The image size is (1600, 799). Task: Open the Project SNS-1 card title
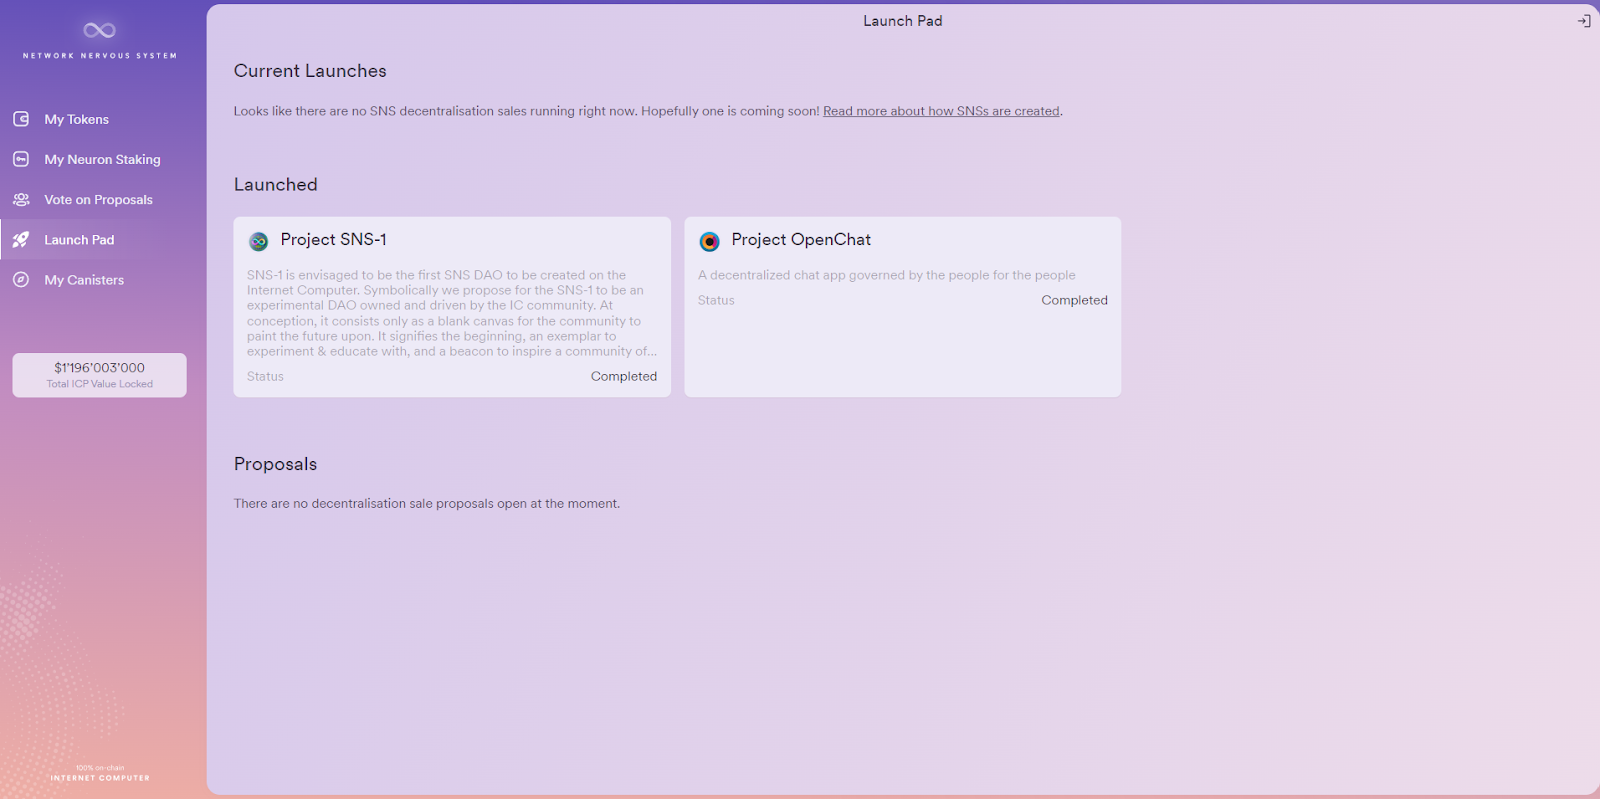coord(333,240)
